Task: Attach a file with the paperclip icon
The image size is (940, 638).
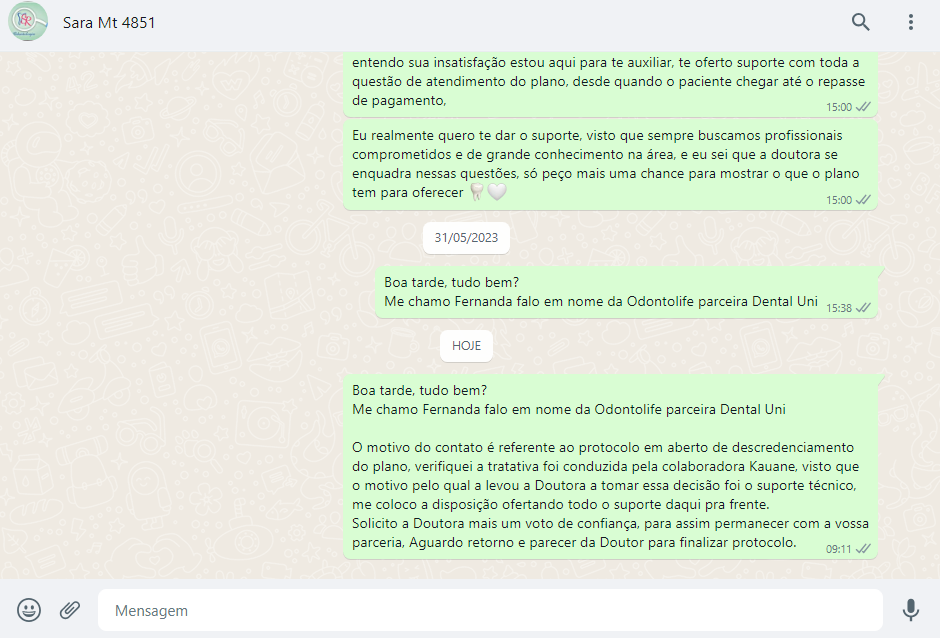Action: click(x=70, y=610)
